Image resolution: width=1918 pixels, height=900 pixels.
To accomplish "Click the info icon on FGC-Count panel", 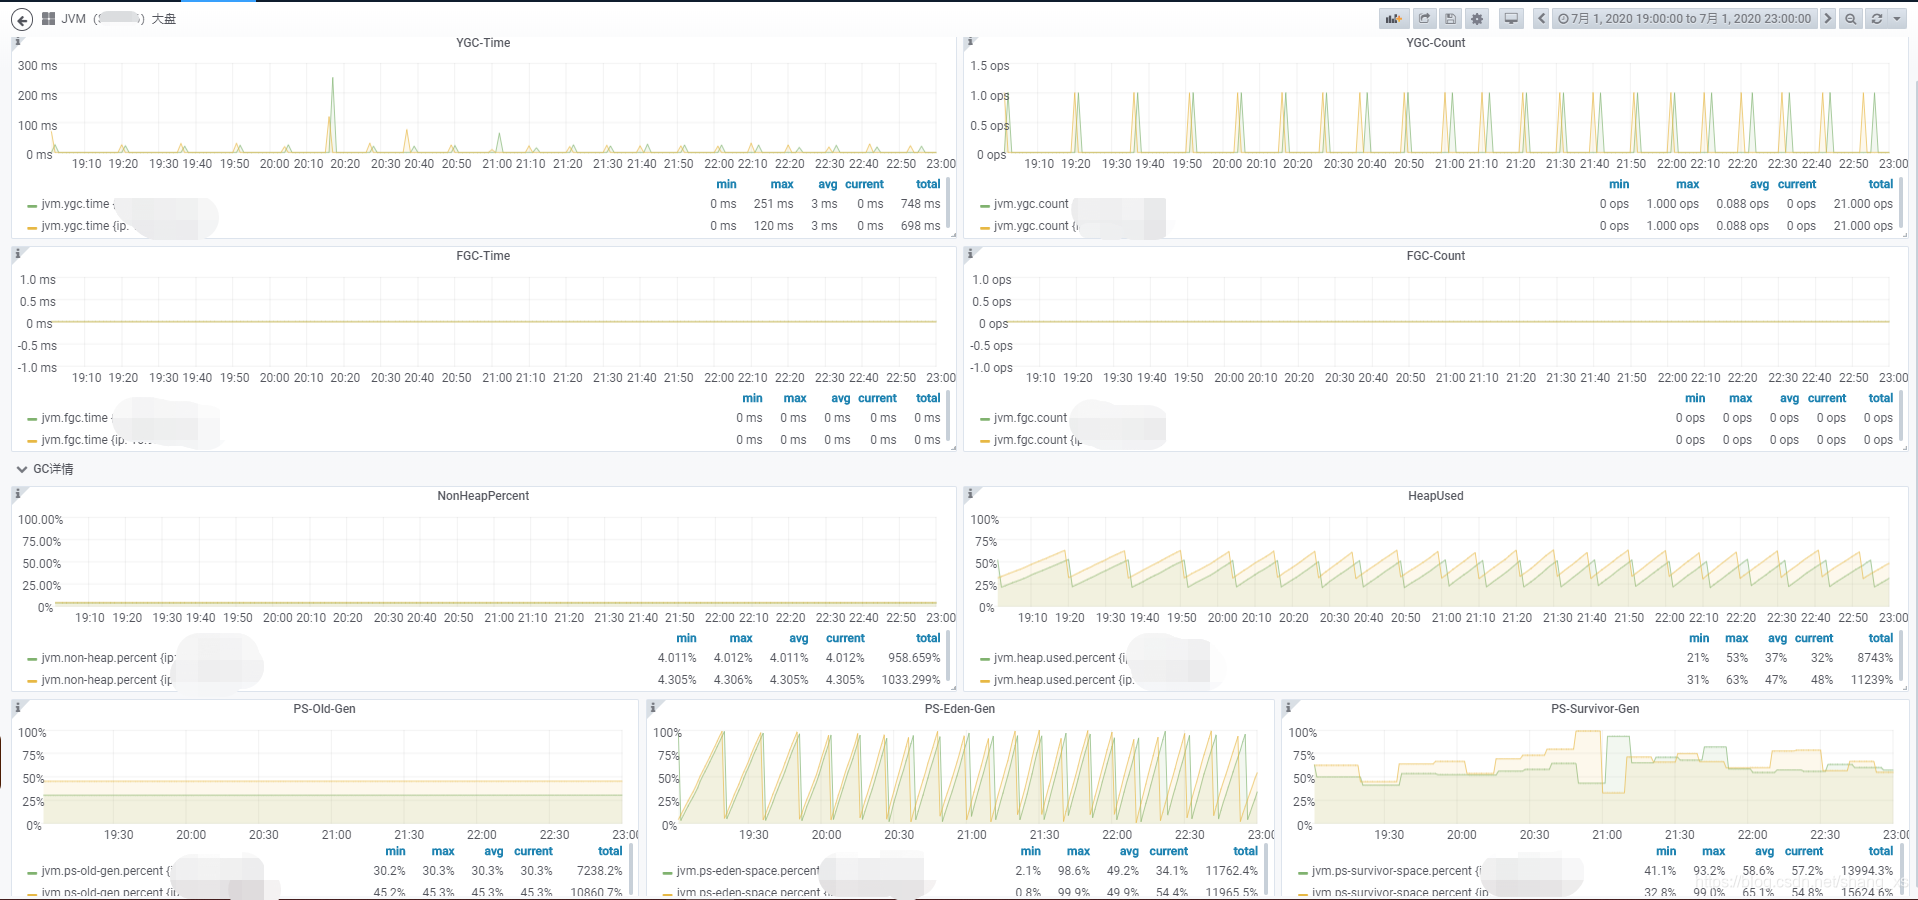I will (x=970, y=255).
